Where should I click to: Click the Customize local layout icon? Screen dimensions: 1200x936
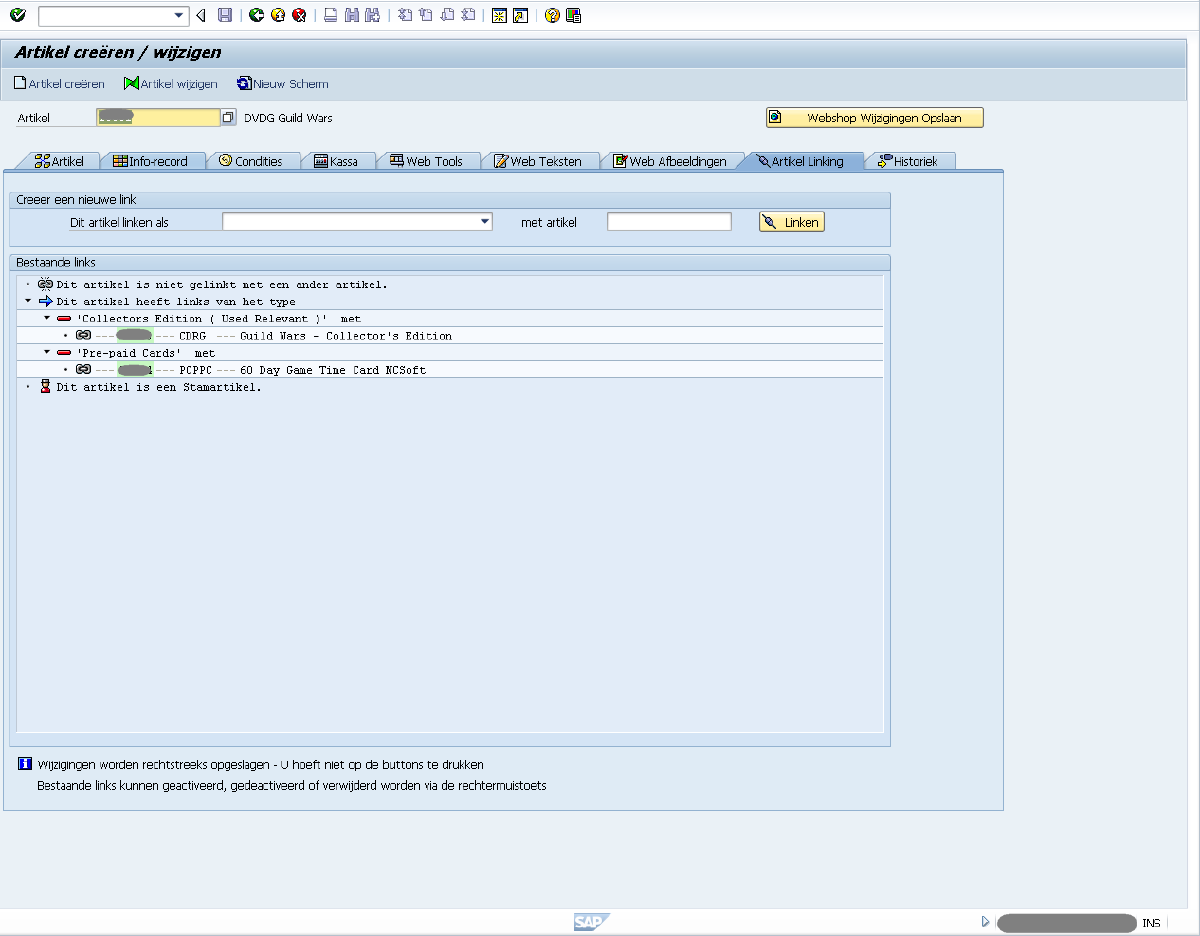coord(573,15)
